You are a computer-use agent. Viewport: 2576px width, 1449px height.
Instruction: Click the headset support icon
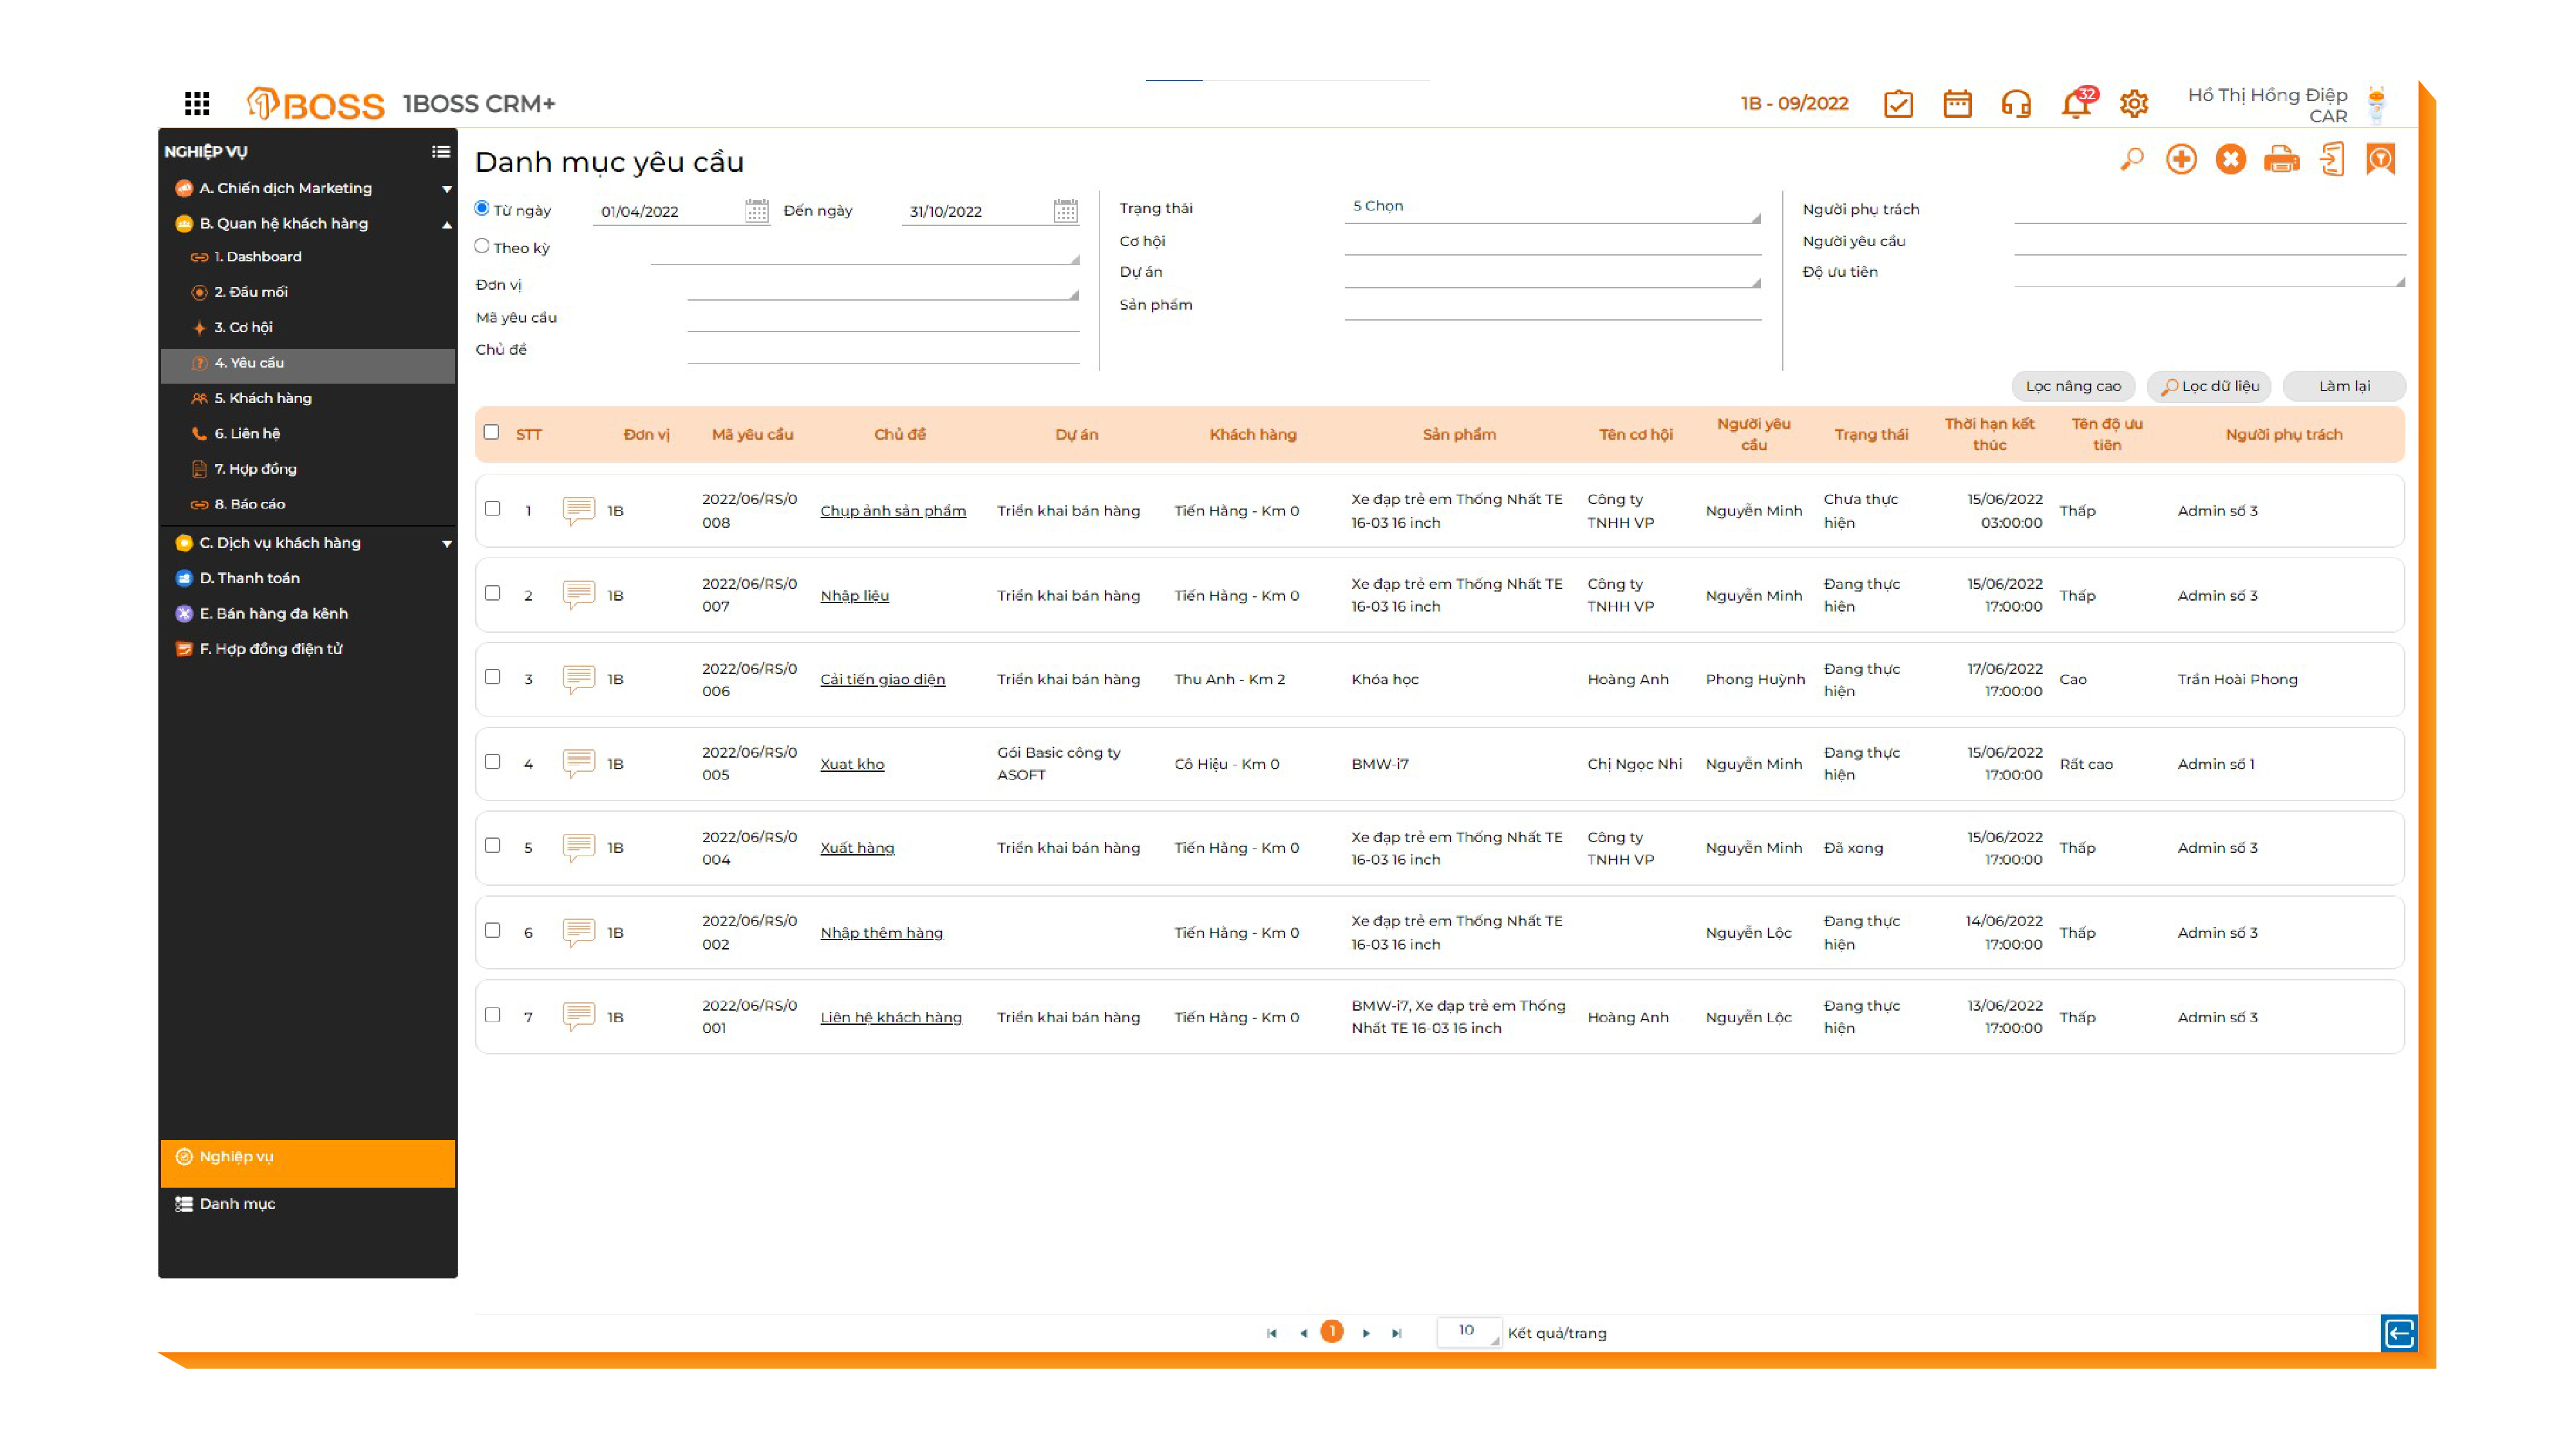[2016, 104]
